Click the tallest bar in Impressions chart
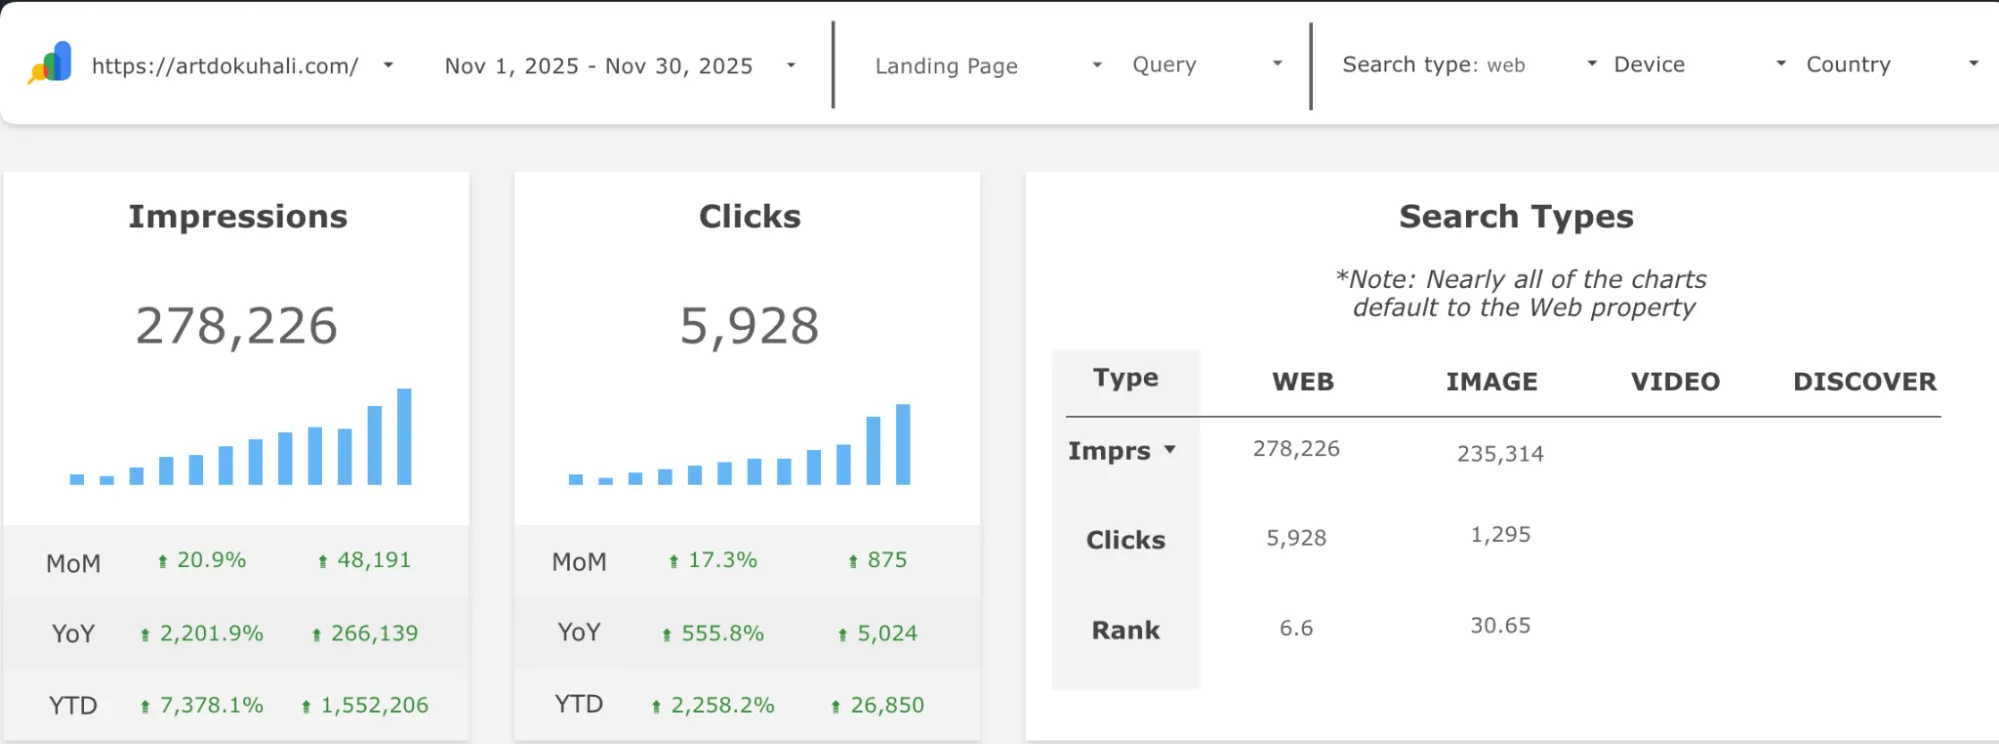 pyautogui.click(x=404, y=436)
